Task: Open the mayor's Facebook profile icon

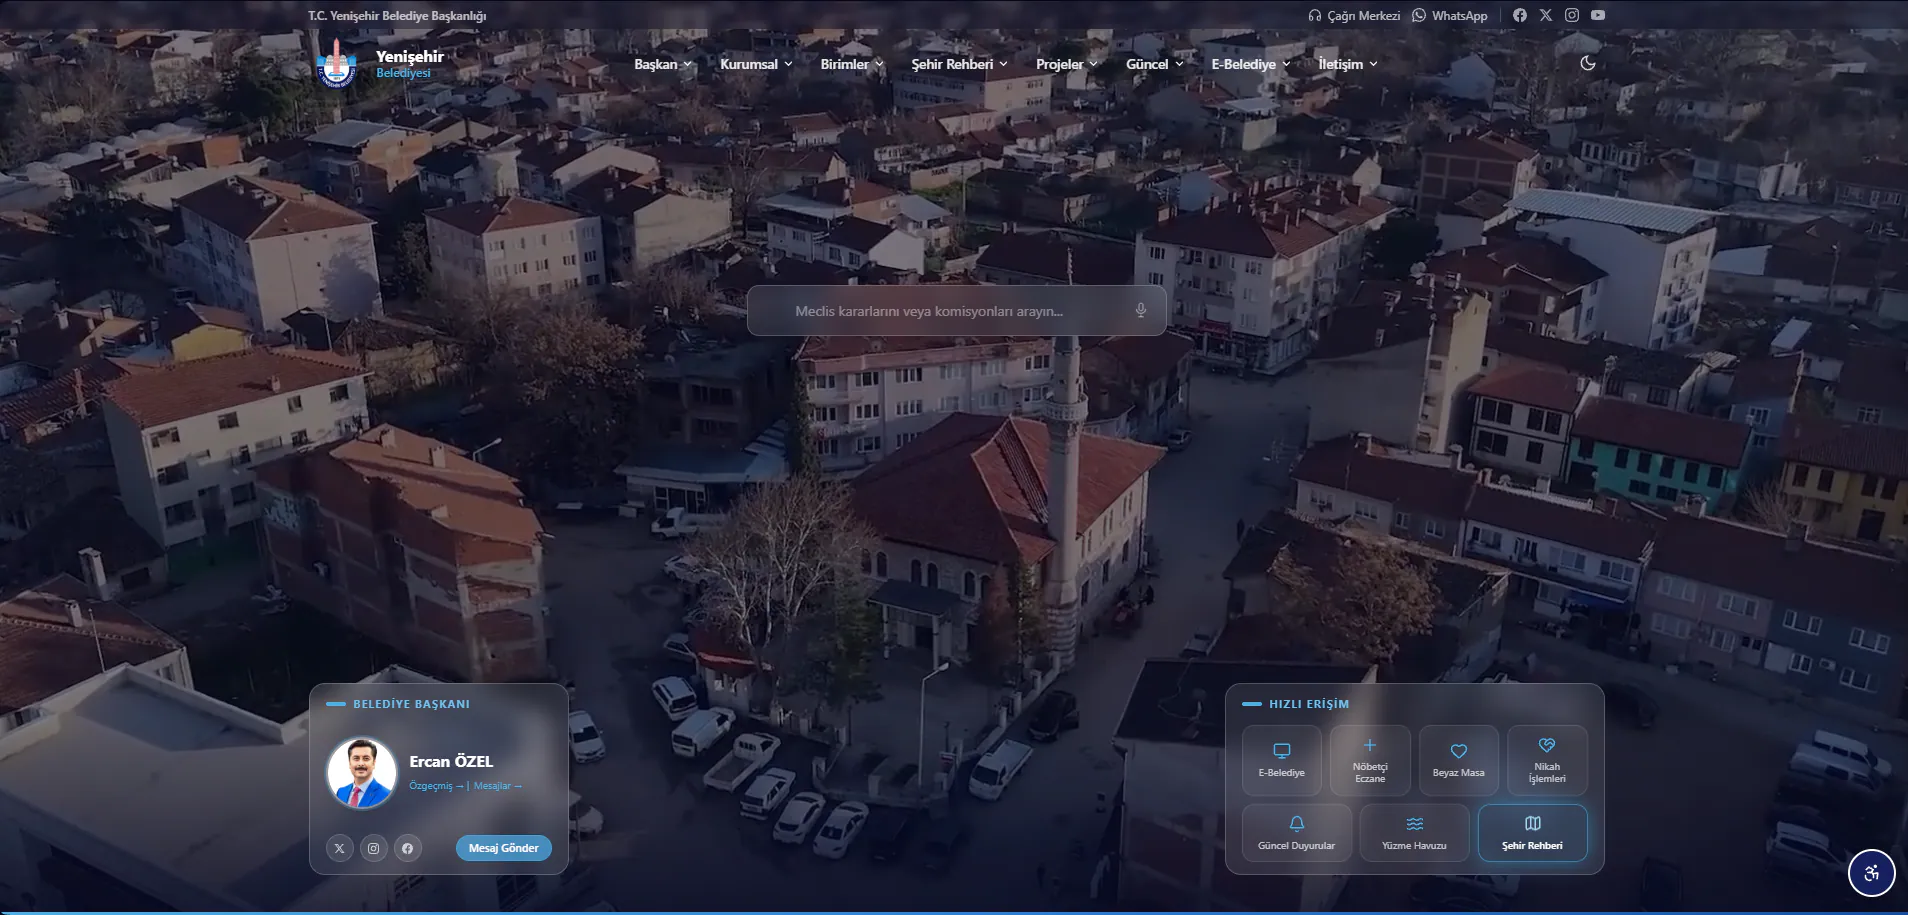Action: (x=408, y=848)
